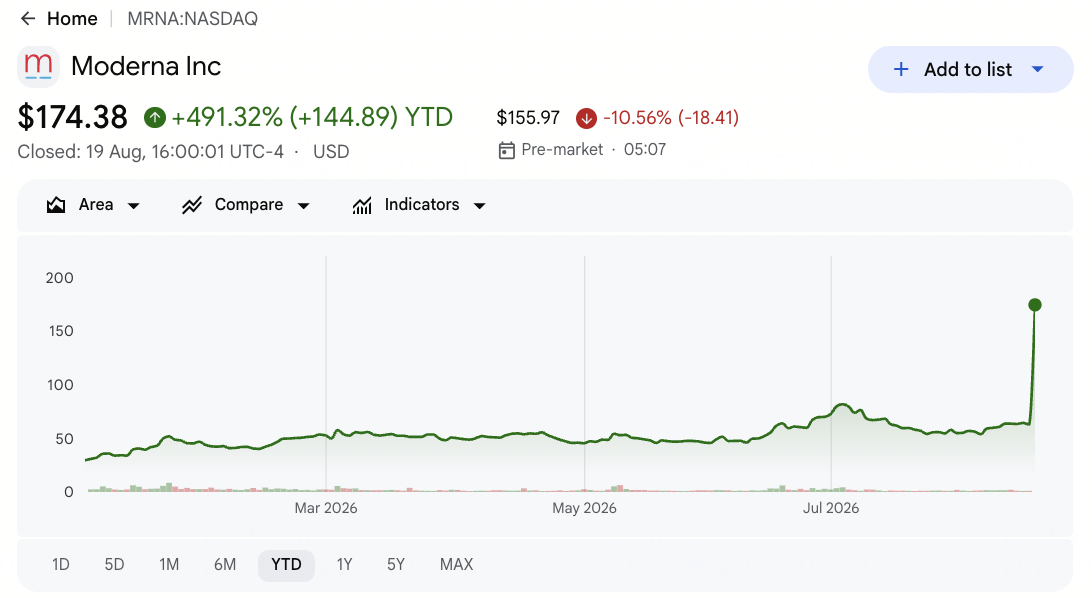
Task: Select the 6M time range tab
Action: [x=225, y=565]
